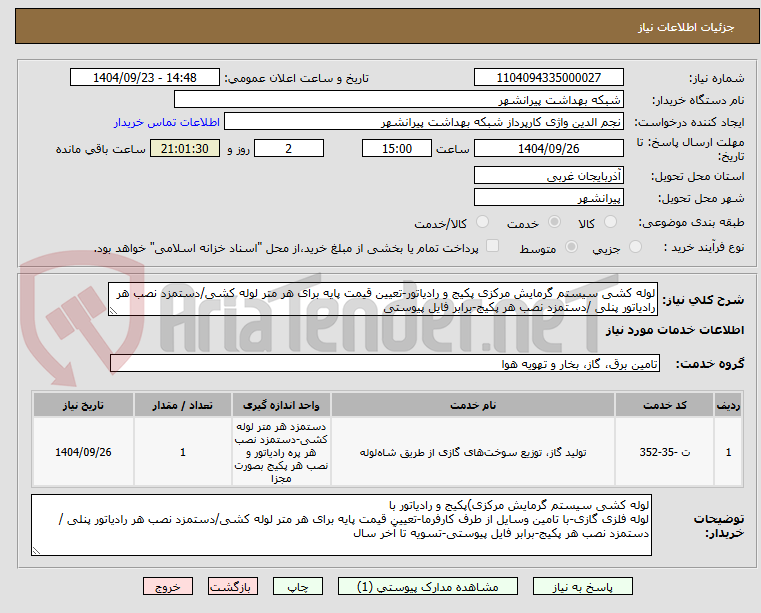Image resolution: width=761 pixels, height=613 pixels.
Task: Click table date cell 1404/09/26
Action: [83, 452]
